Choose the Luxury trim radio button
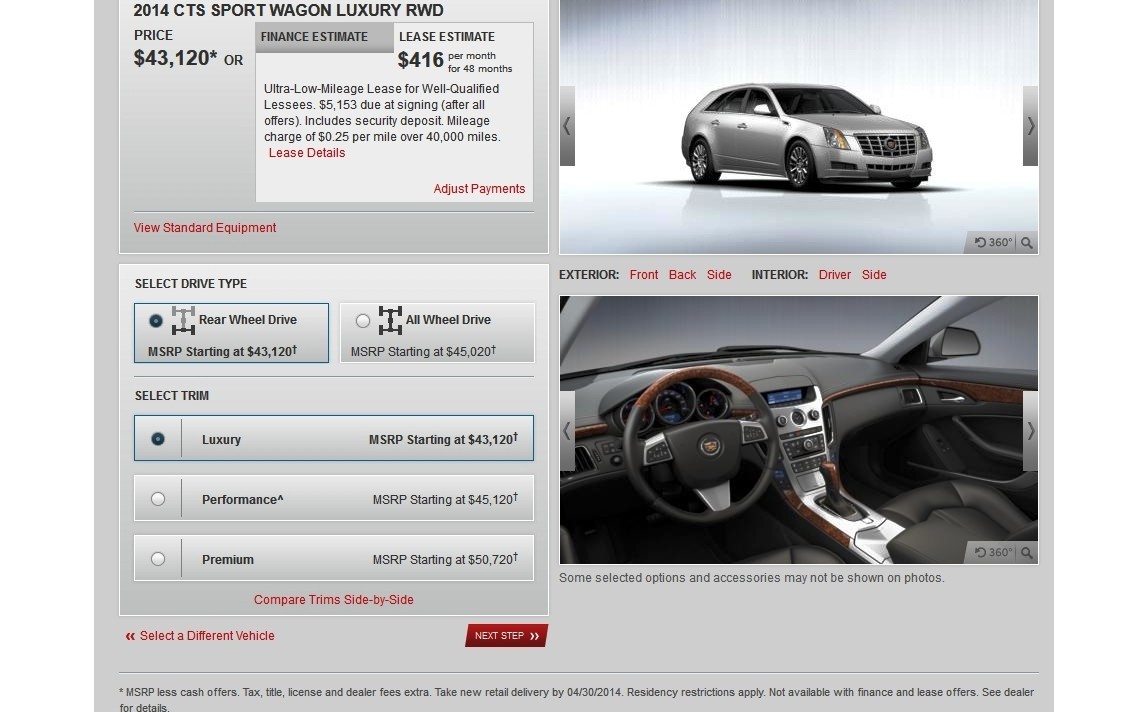 click(x=157, y=439)
